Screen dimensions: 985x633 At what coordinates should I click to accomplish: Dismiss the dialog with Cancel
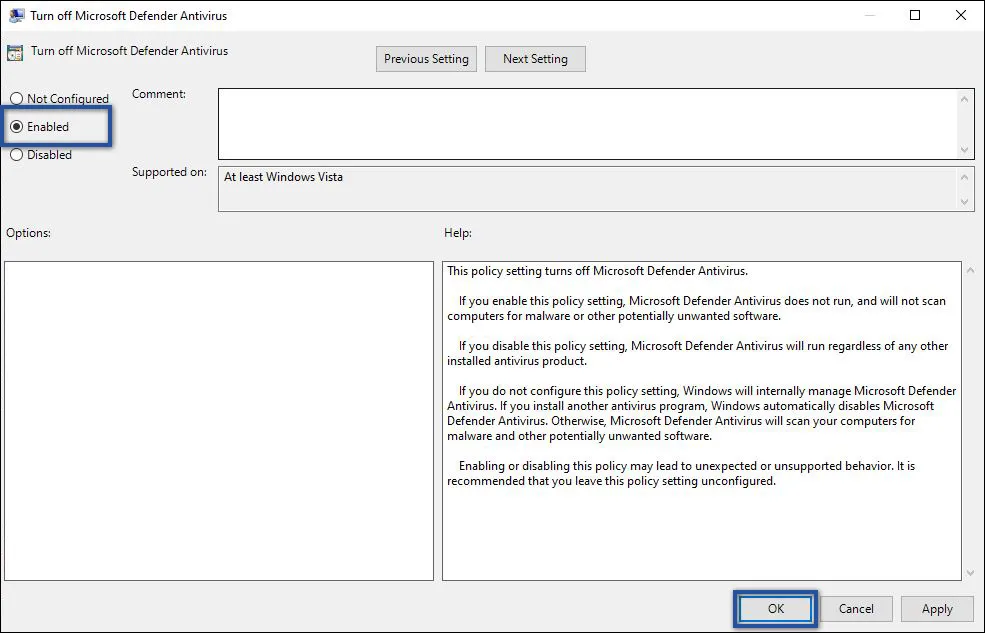856,608
